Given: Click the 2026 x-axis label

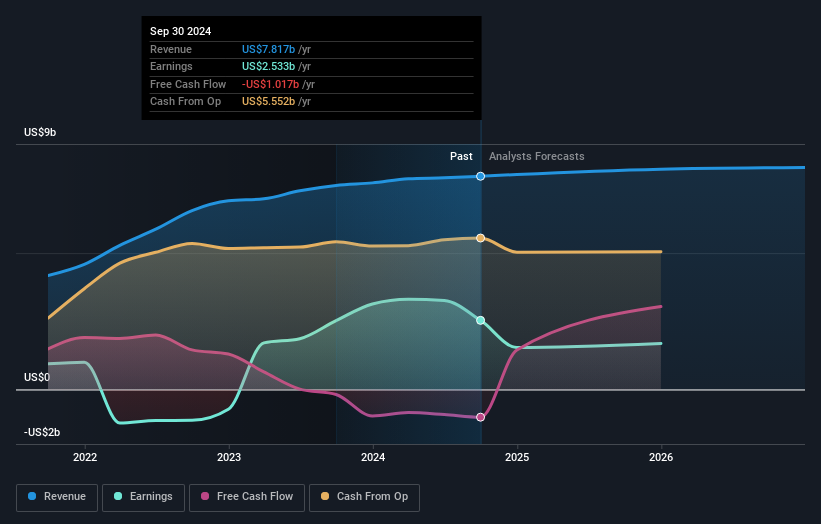Looking at the screenshot, I should point(661,457).
